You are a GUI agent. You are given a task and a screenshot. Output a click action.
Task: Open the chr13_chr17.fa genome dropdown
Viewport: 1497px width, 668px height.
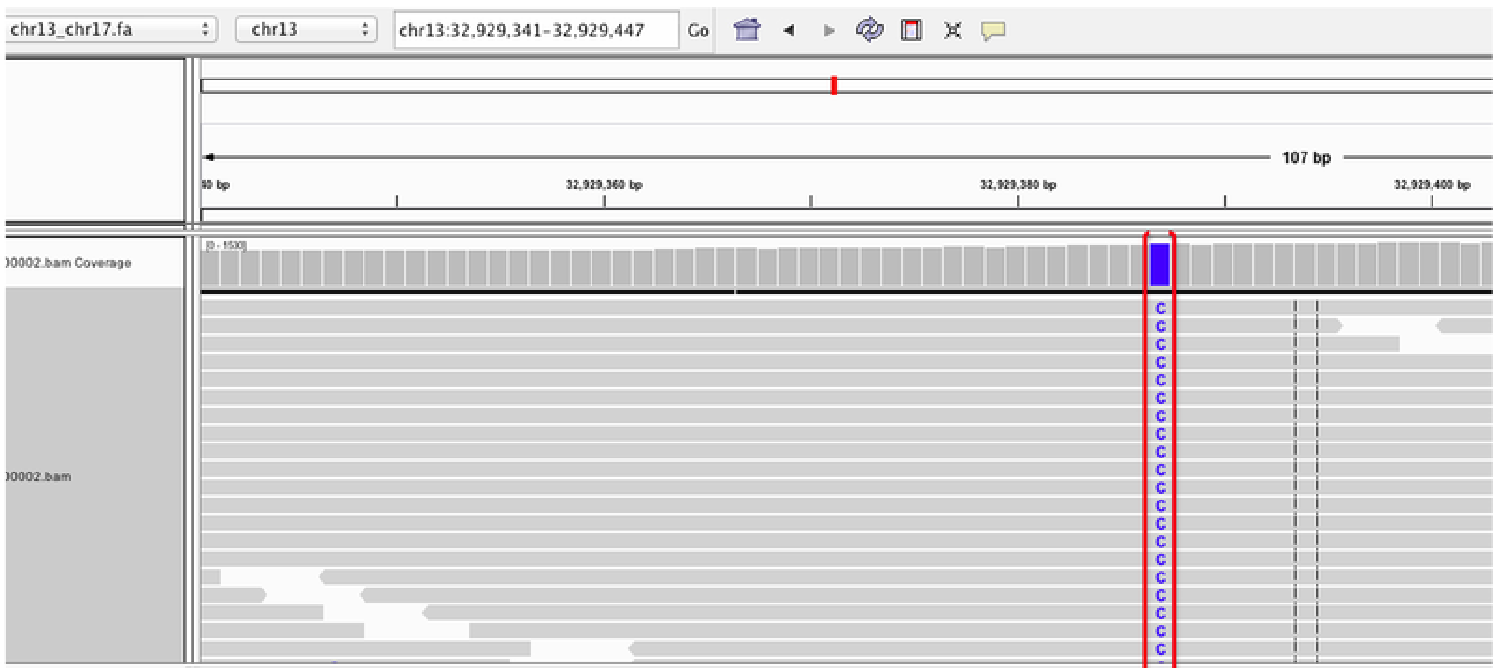click(x=110, y=30)
